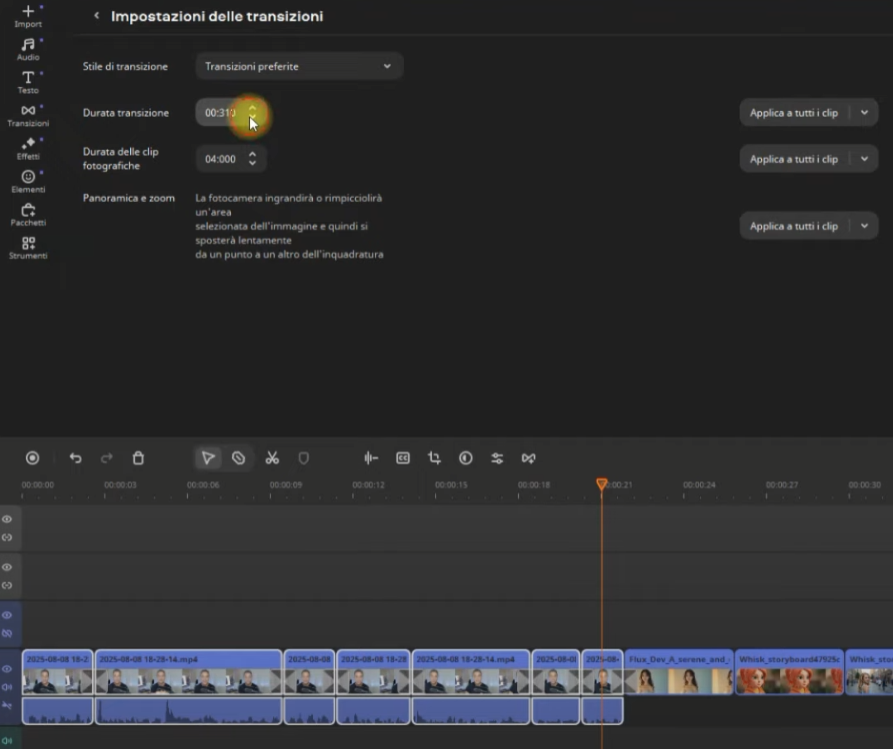Select the fifth clip 2025-08-08 18-28-14.mp4
The image size is (893, 749).
coord(471,672)
